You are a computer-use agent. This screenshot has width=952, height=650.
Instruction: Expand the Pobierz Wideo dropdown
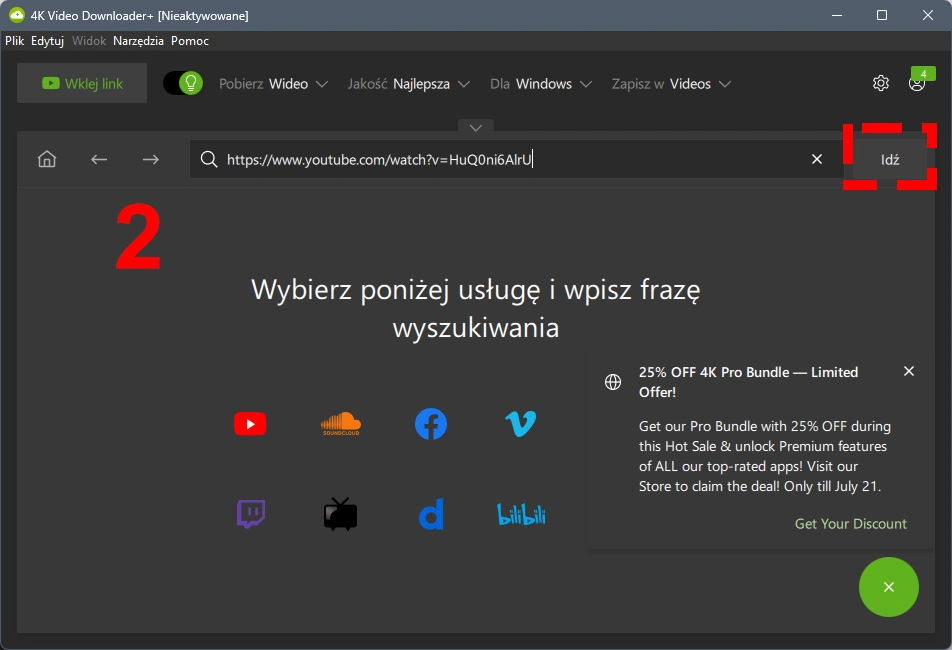point(273,84)
